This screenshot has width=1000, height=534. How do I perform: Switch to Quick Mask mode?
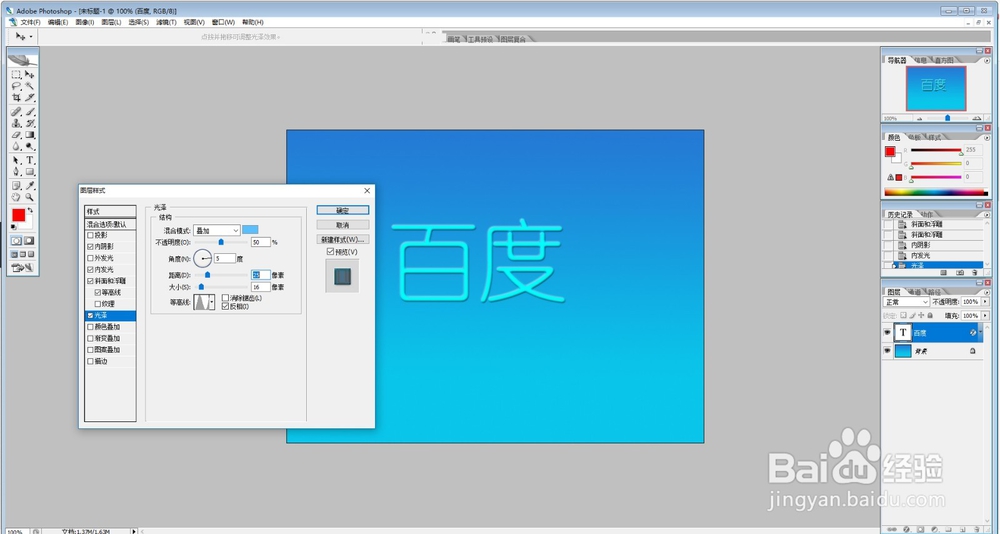29,241
